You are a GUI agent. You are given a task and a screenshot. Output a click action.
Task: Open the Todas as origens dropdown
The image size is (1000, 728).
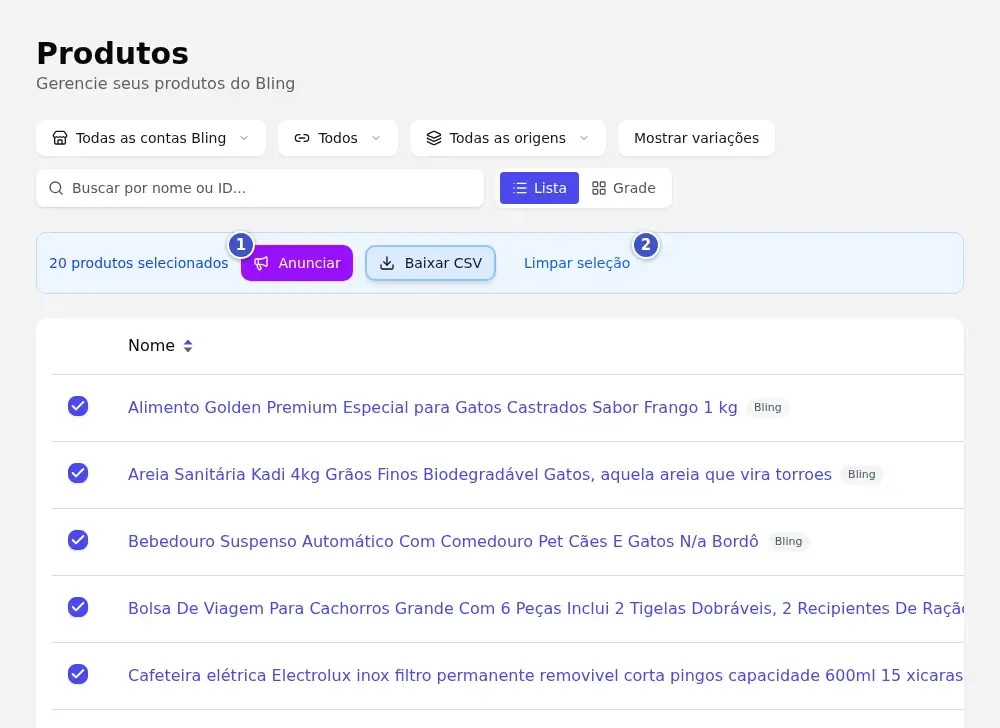[508, 138]
